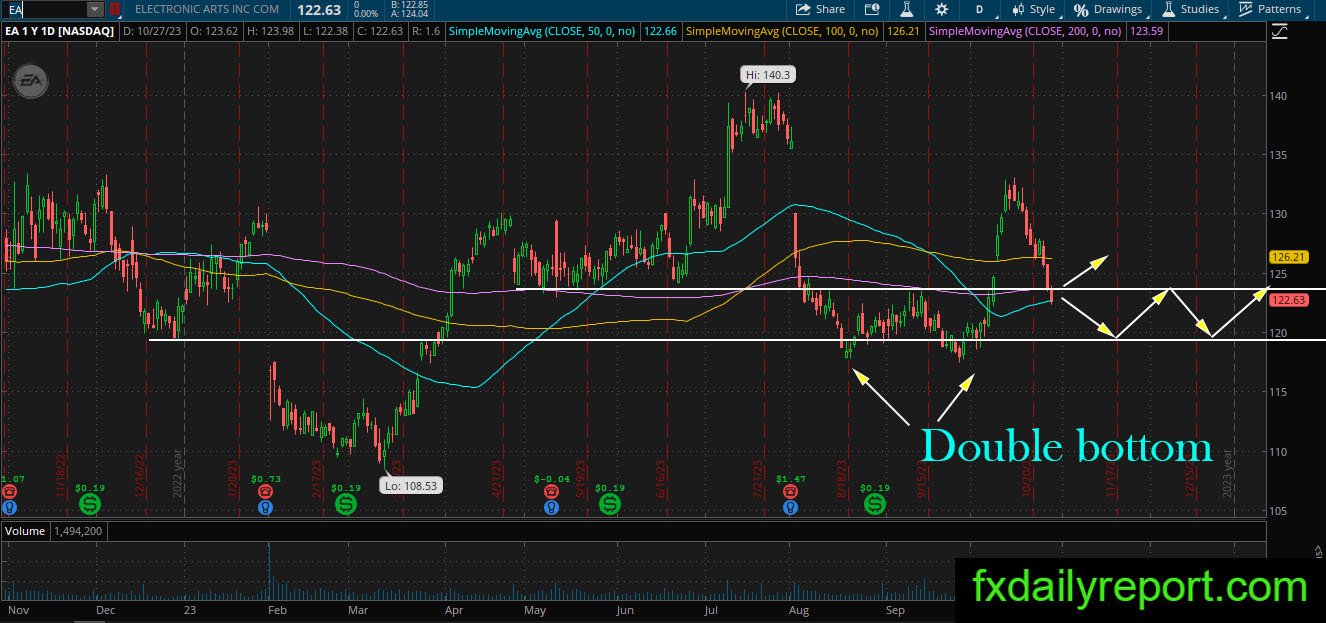Screen dimensions: 1326x623
Task: Change the D timeframe aggregation selector
Action: click(x=979, y=9)
